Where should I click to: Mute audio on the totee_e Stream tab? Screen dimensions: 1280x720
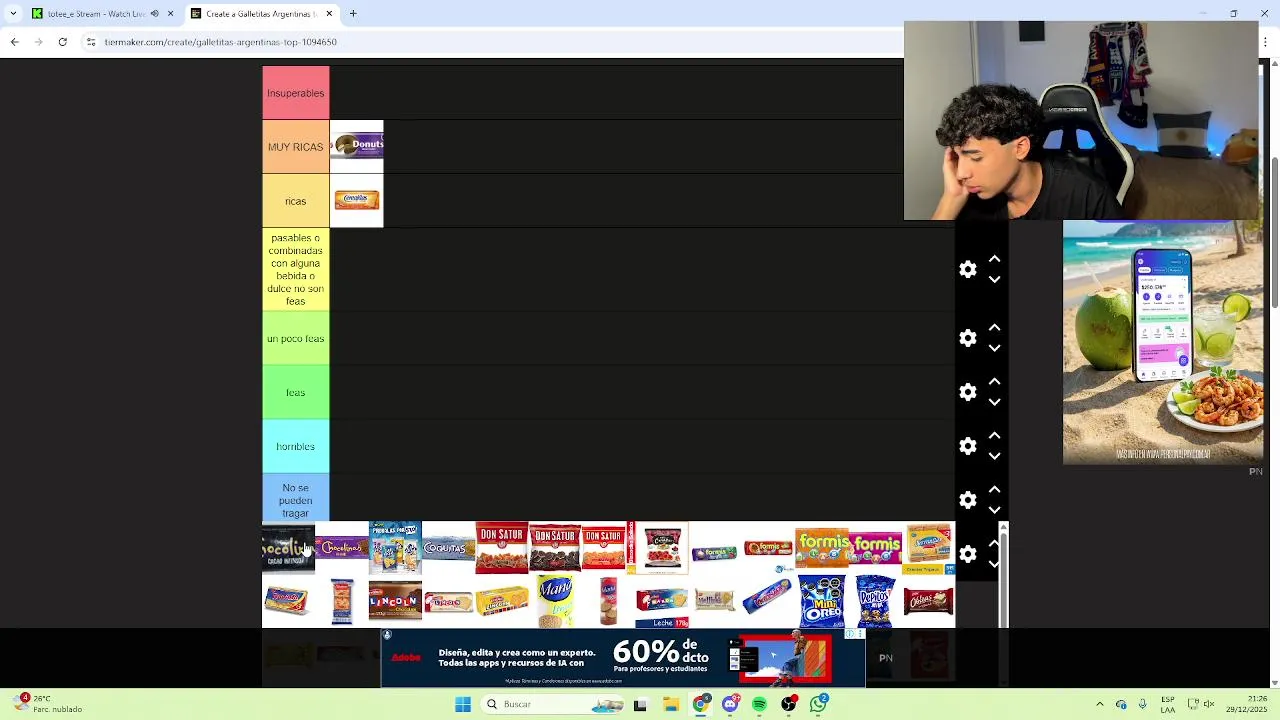(154, 14)
